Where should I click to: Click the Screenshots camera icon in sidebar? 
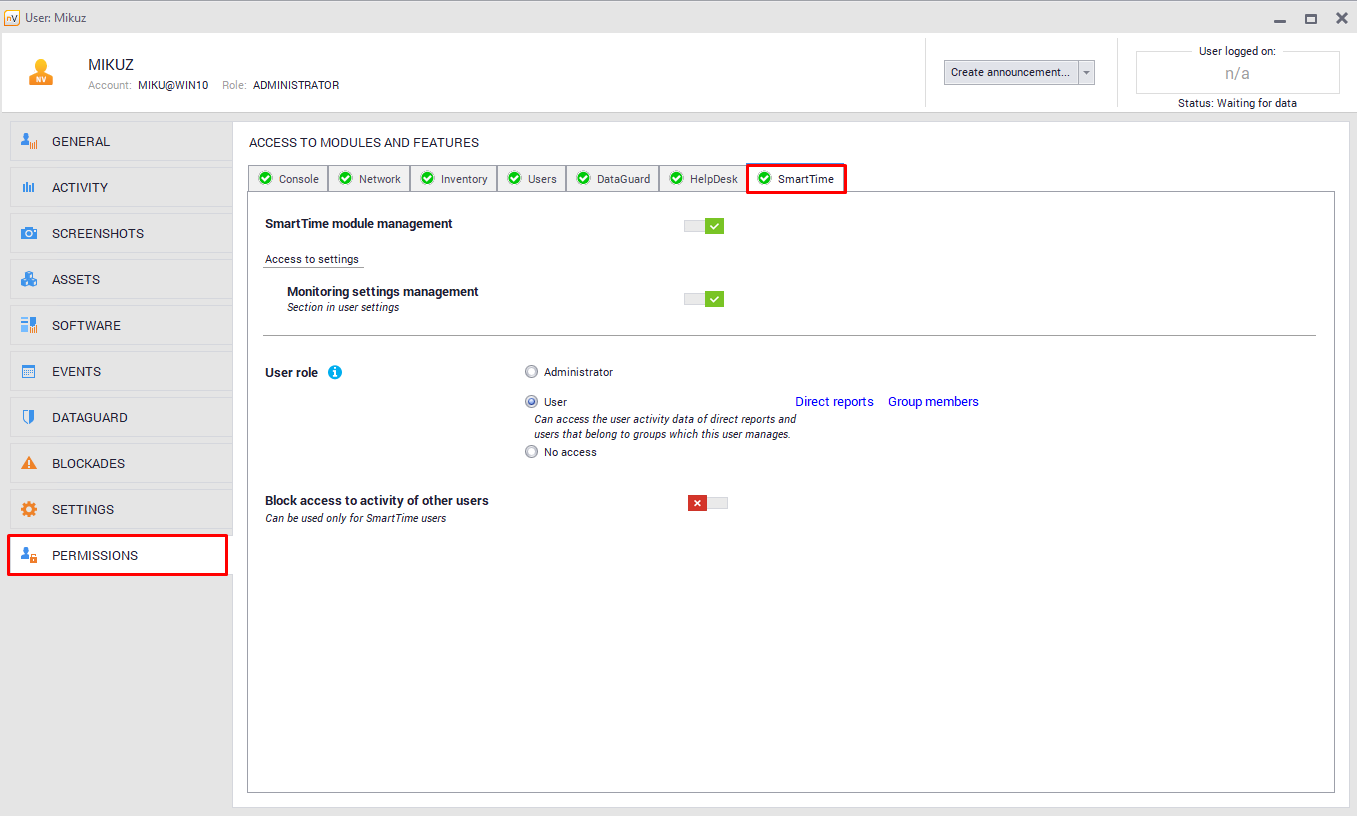29,233
